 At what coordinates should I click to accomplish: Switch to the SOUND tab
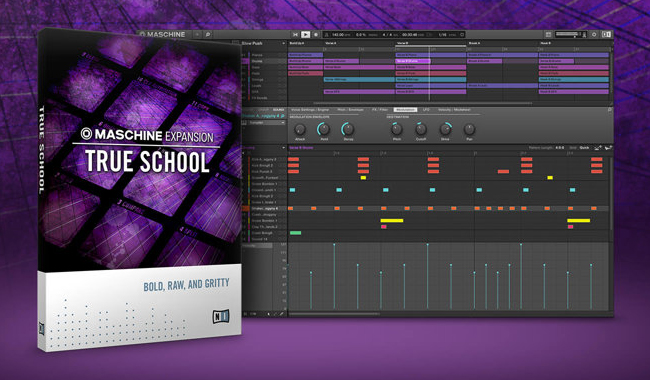tap(279, 110)
